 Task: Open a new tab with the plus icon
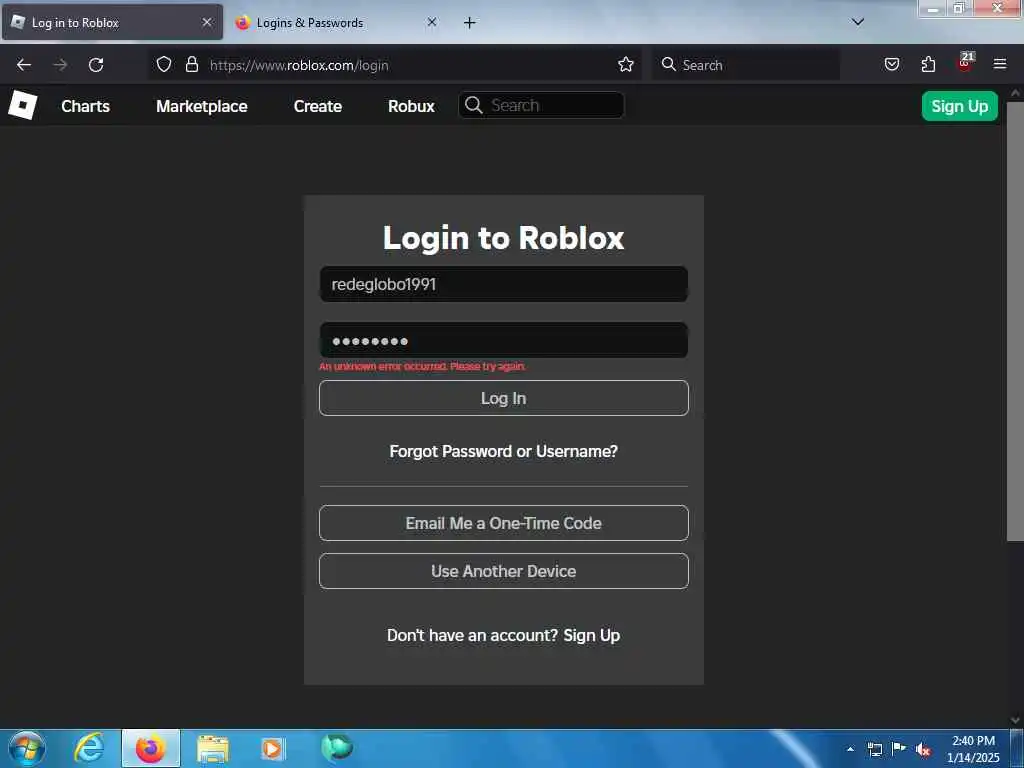[x=470, y=23]
